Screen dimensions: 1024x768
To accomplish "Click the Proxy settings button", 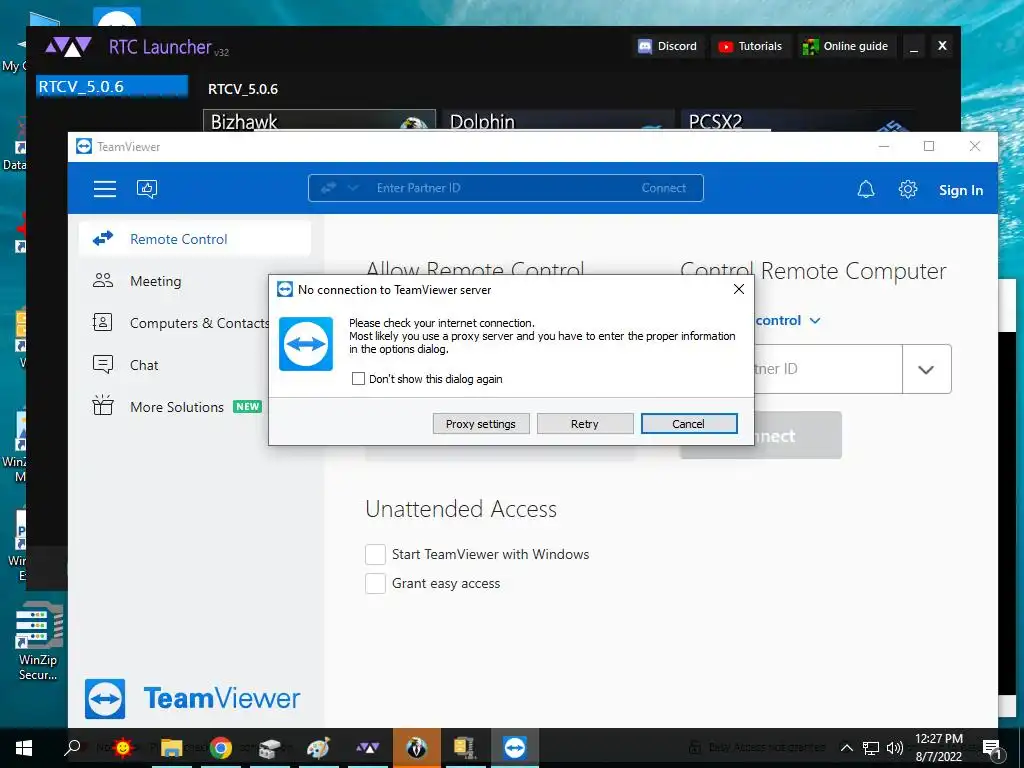I will (481, 424).
